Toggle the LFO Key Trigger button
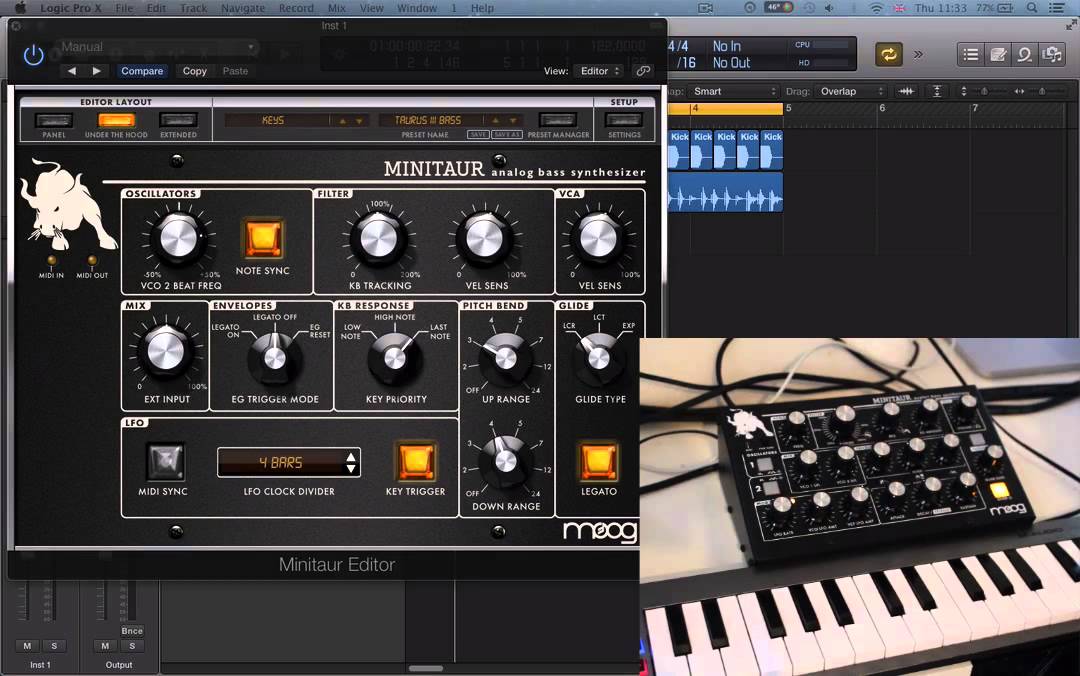 click(x=415, y=461)
